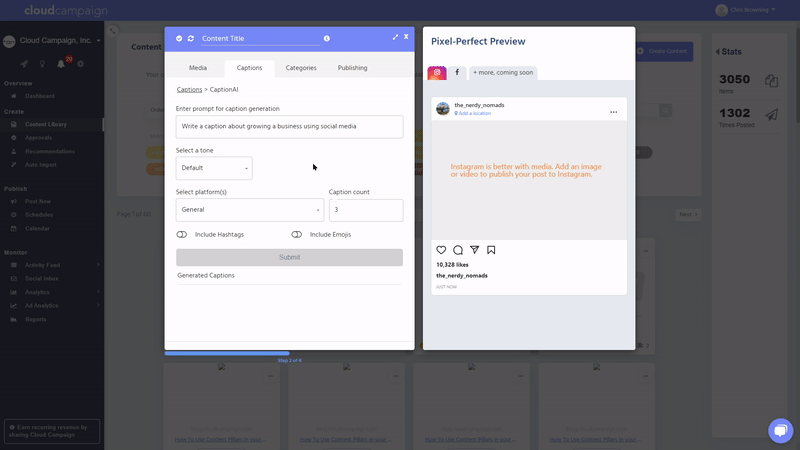Click the Caption count field
Screen dimensions: 800x450
366,210
